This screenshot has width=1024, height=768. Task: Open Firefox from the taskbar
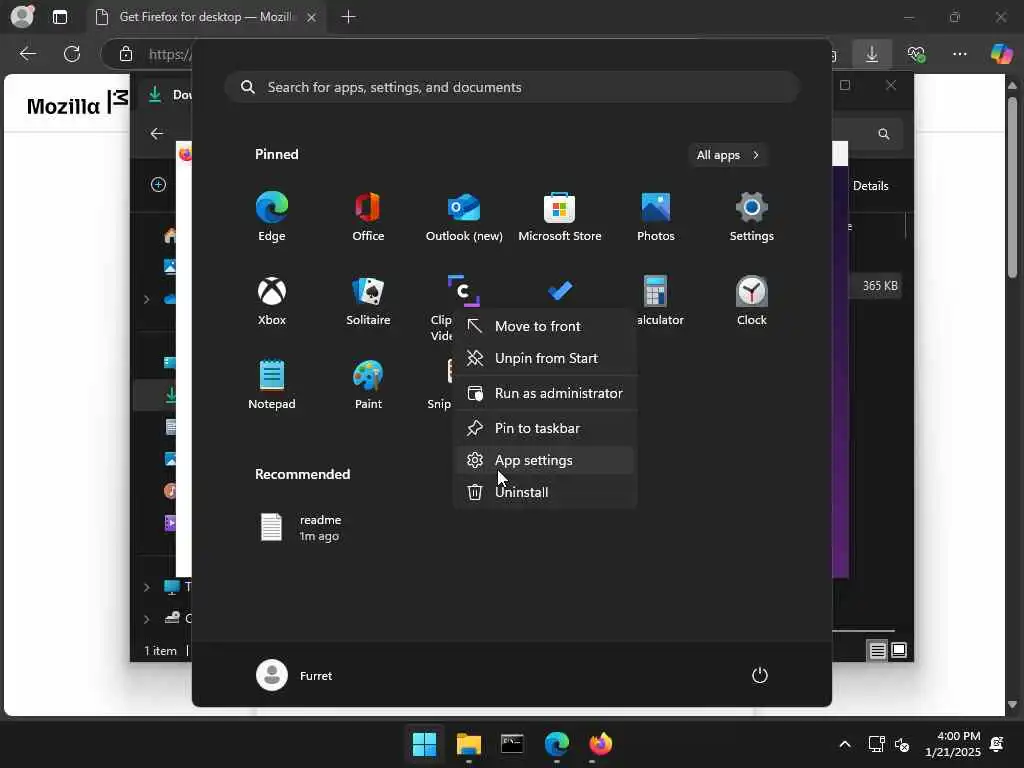(600, 744)
